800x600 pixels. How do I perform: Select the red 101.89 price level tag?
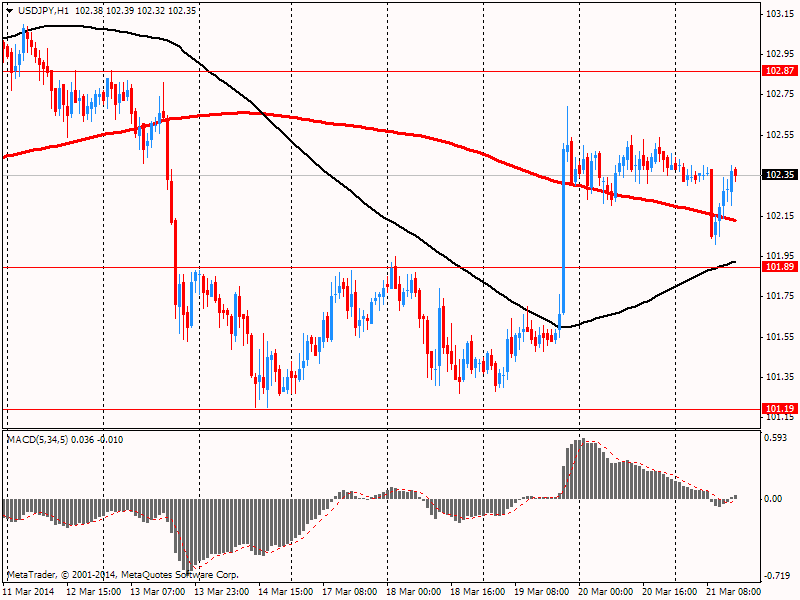[x=780, y=267]
